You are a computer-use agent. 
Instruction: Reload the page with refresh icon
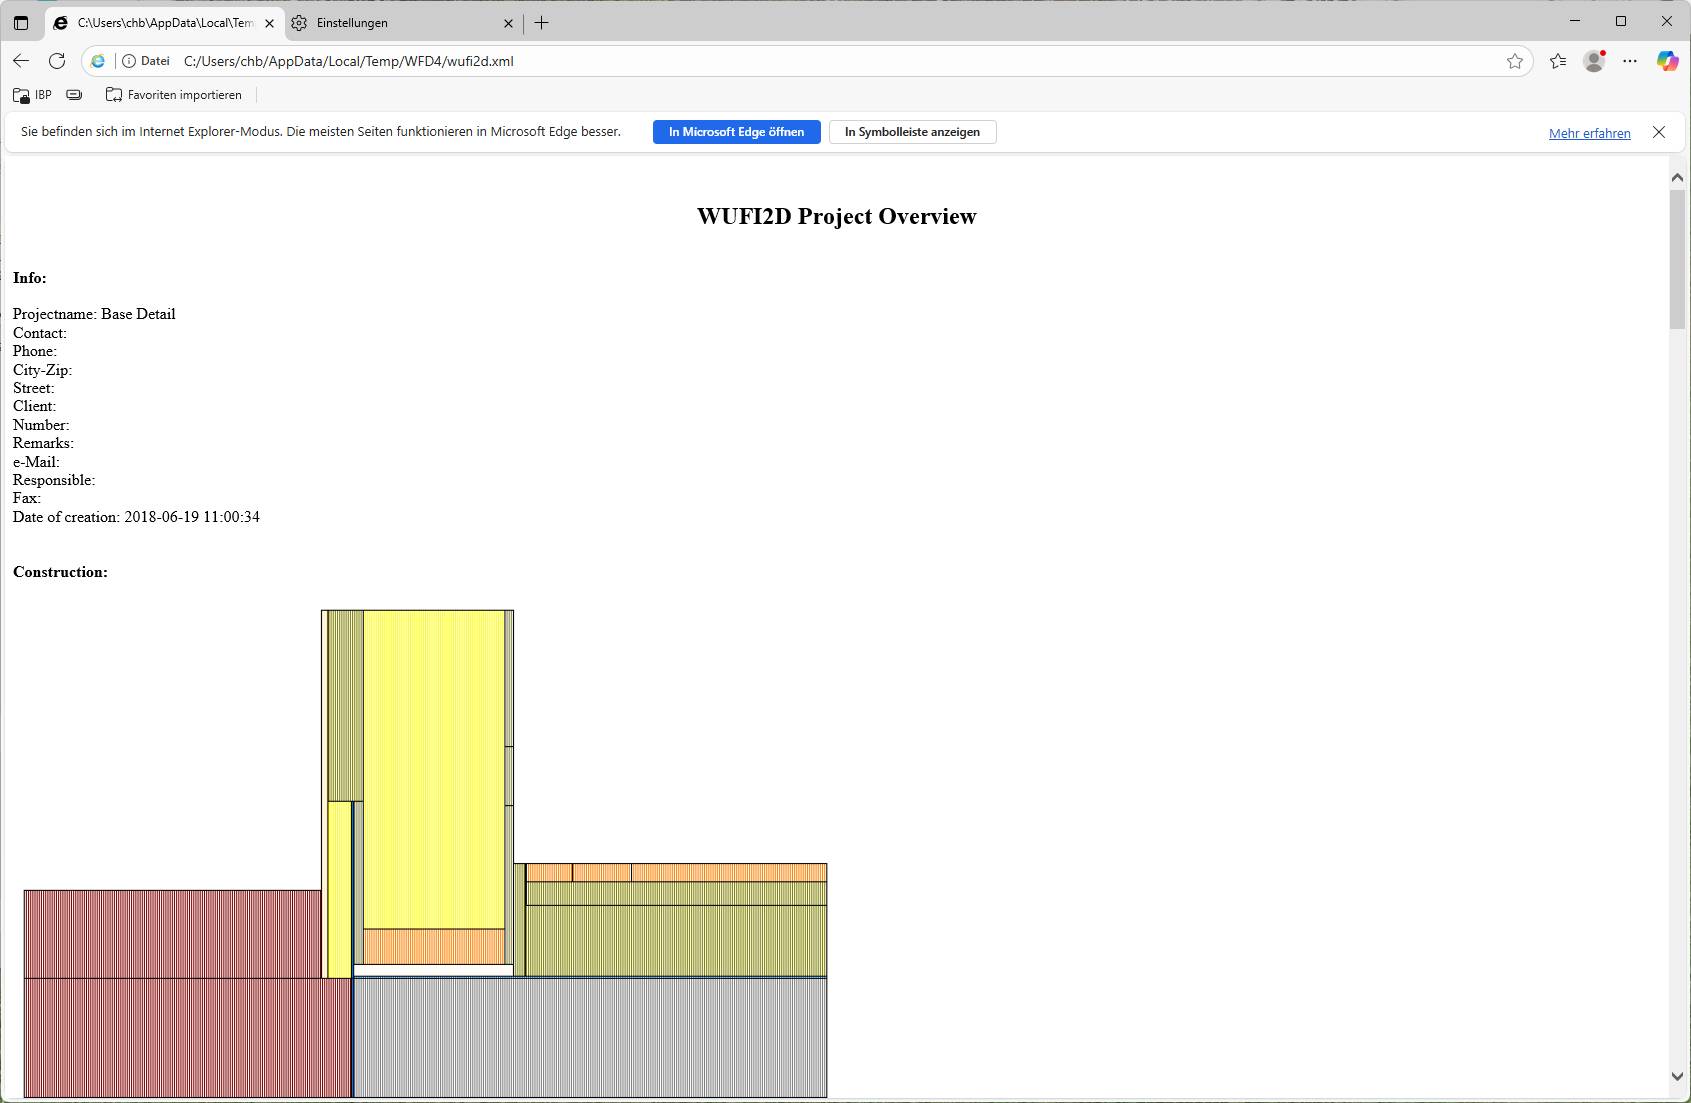click(57, 61)
